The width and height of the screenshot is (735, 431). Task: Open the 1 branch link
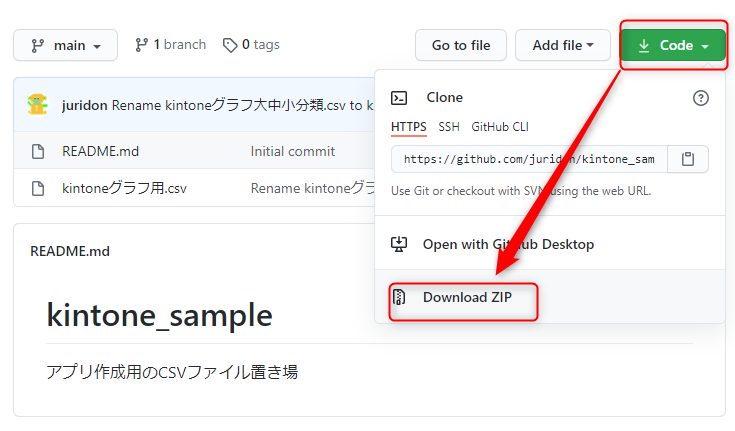coord(171,45)
